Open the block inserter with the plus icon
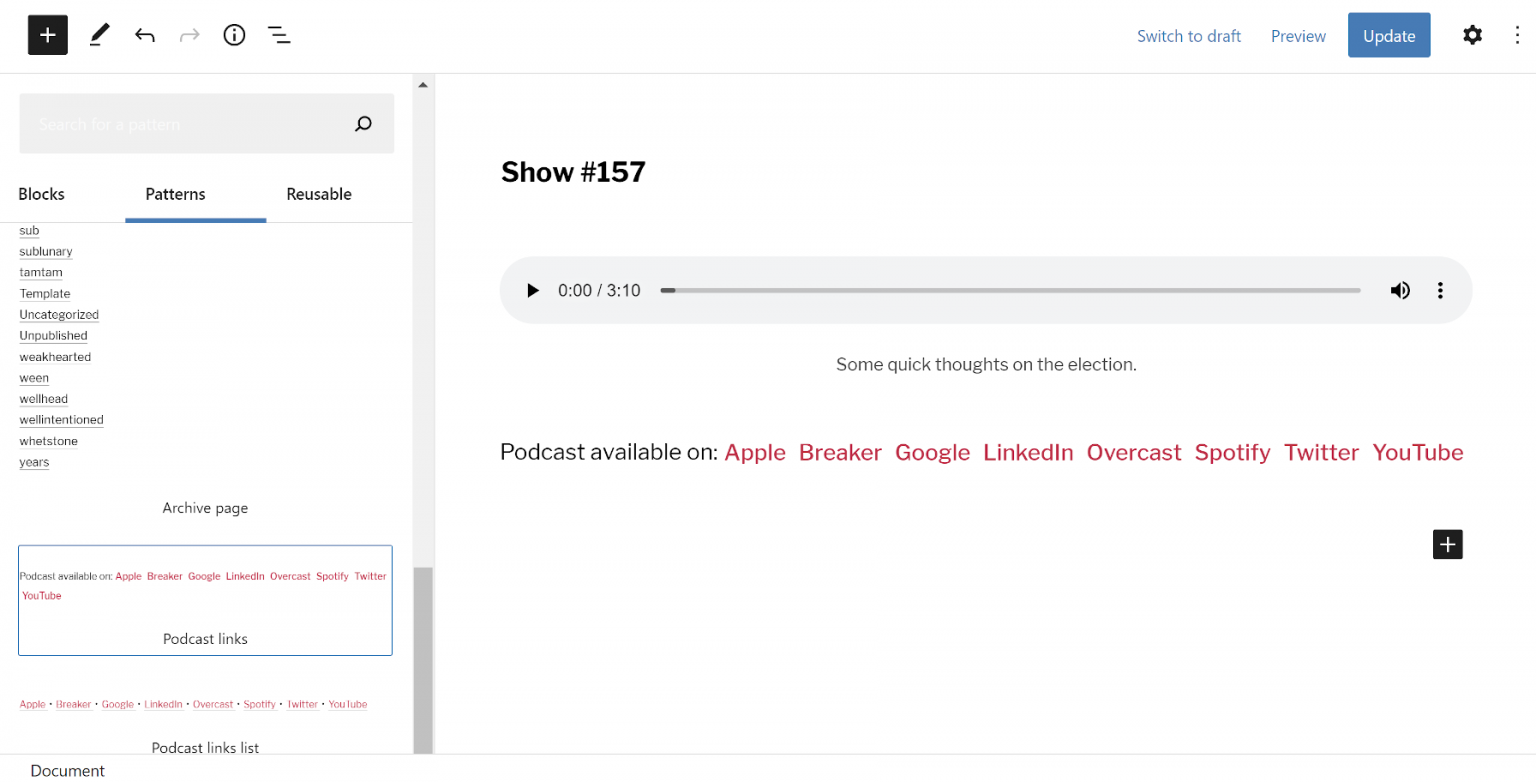 click(47, 35)
